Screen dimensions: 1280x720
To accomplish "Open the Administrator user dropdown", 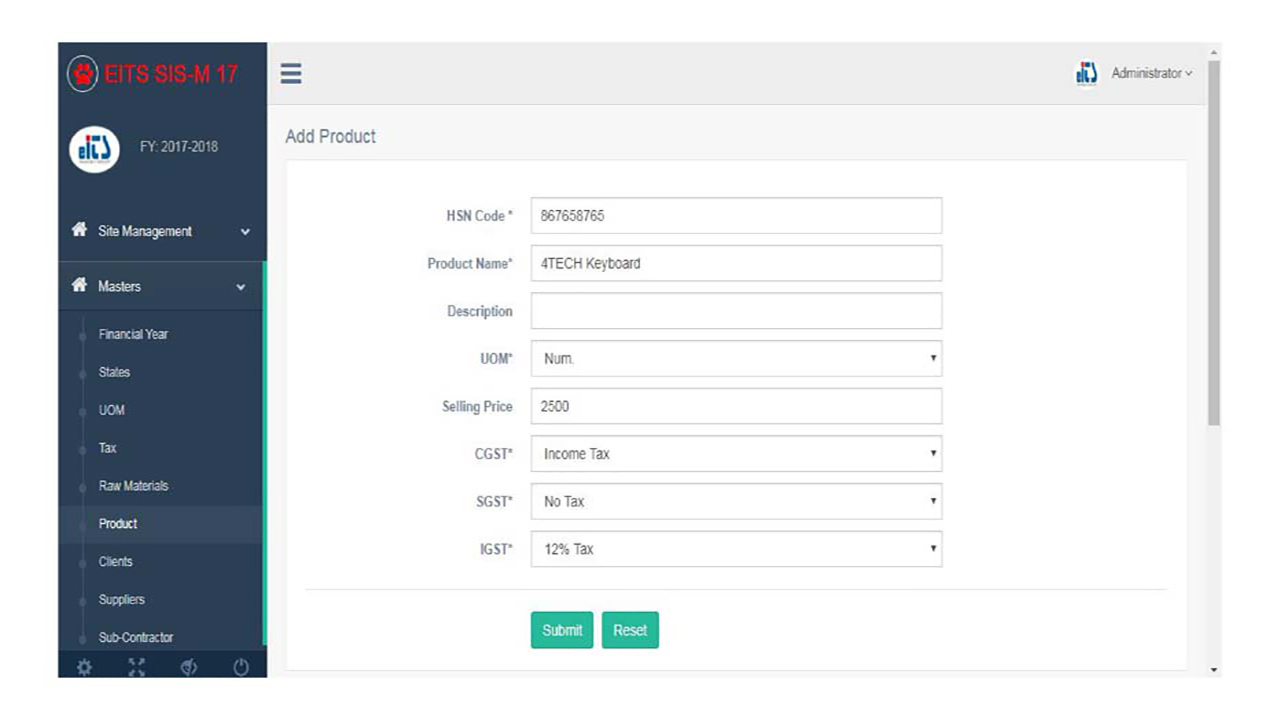I will click(1151, 73).
